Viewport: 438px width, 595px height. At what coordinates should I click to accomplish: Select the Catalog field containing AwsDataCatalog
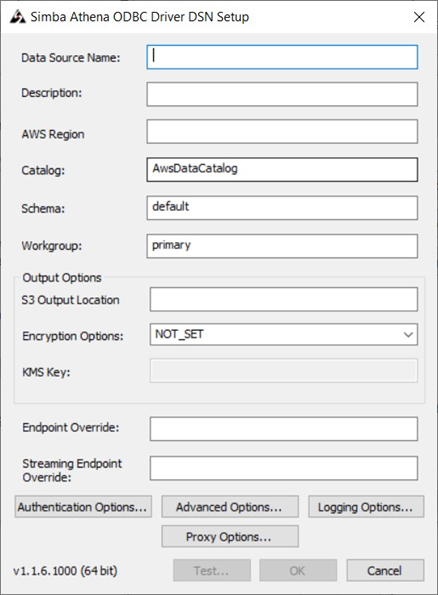coord(282,170)
